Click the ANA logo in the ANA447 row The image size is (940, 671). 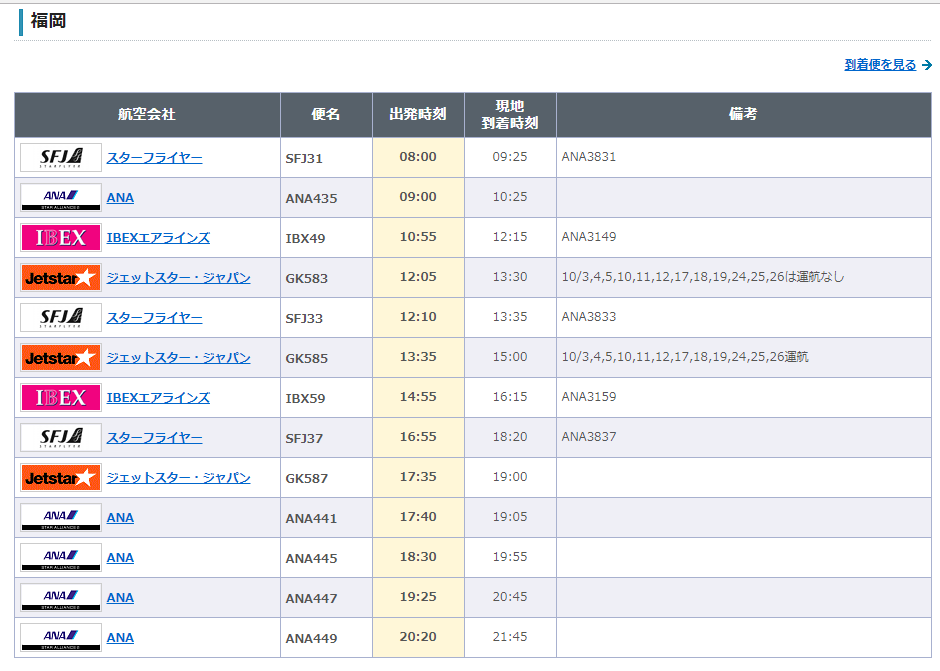[x=61, y=598]
